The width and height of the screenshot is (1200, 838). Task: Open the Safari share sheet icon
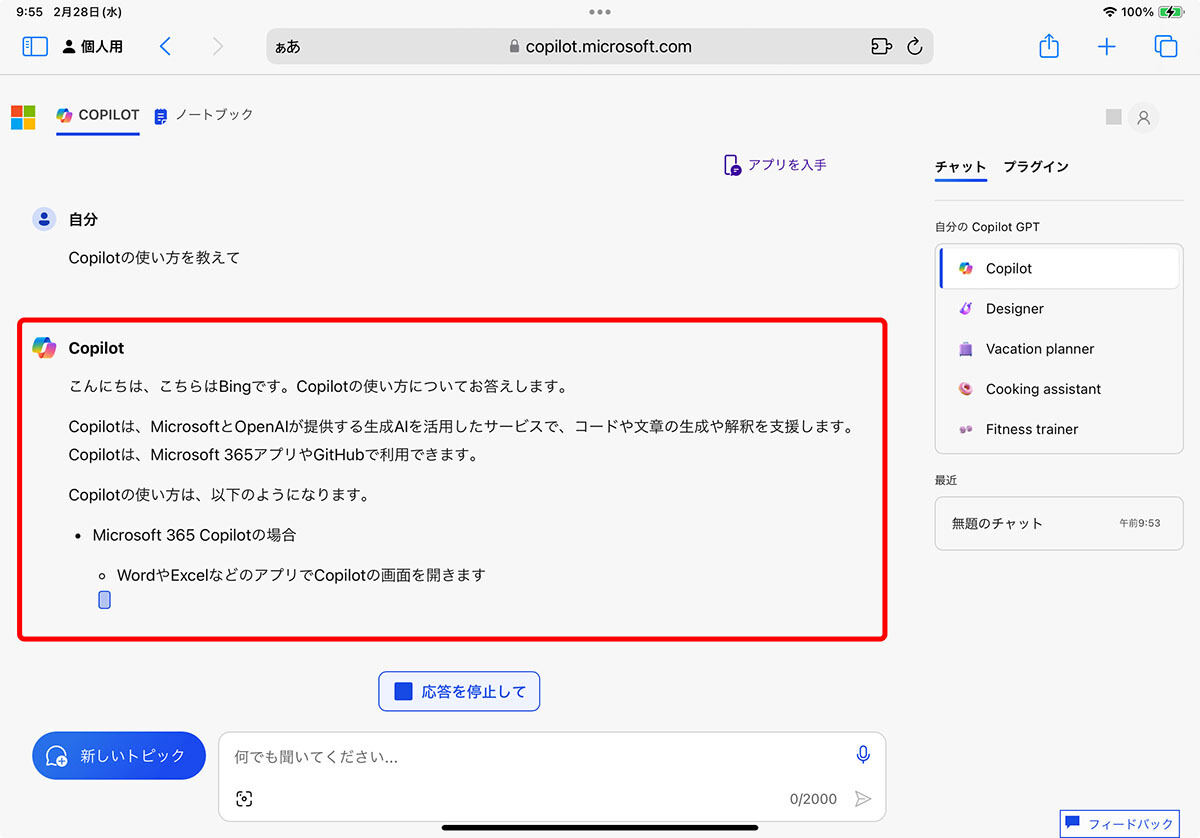(x=1049, y=46)
